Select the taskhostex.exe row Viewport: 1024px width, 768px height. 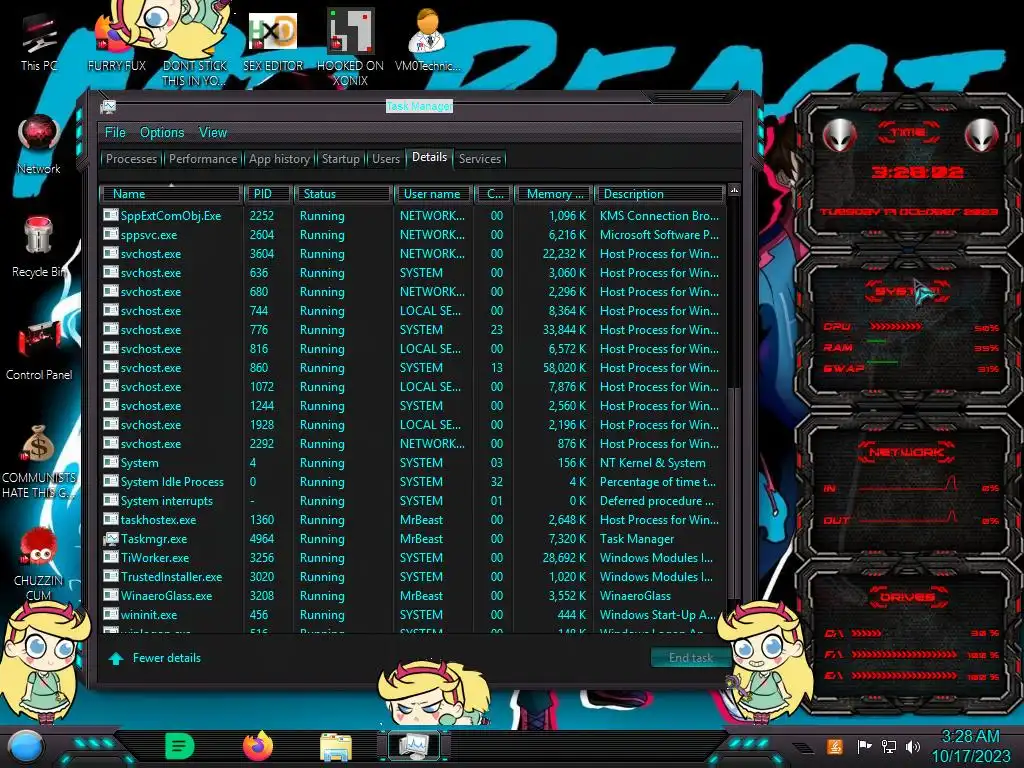click(413, 520)
